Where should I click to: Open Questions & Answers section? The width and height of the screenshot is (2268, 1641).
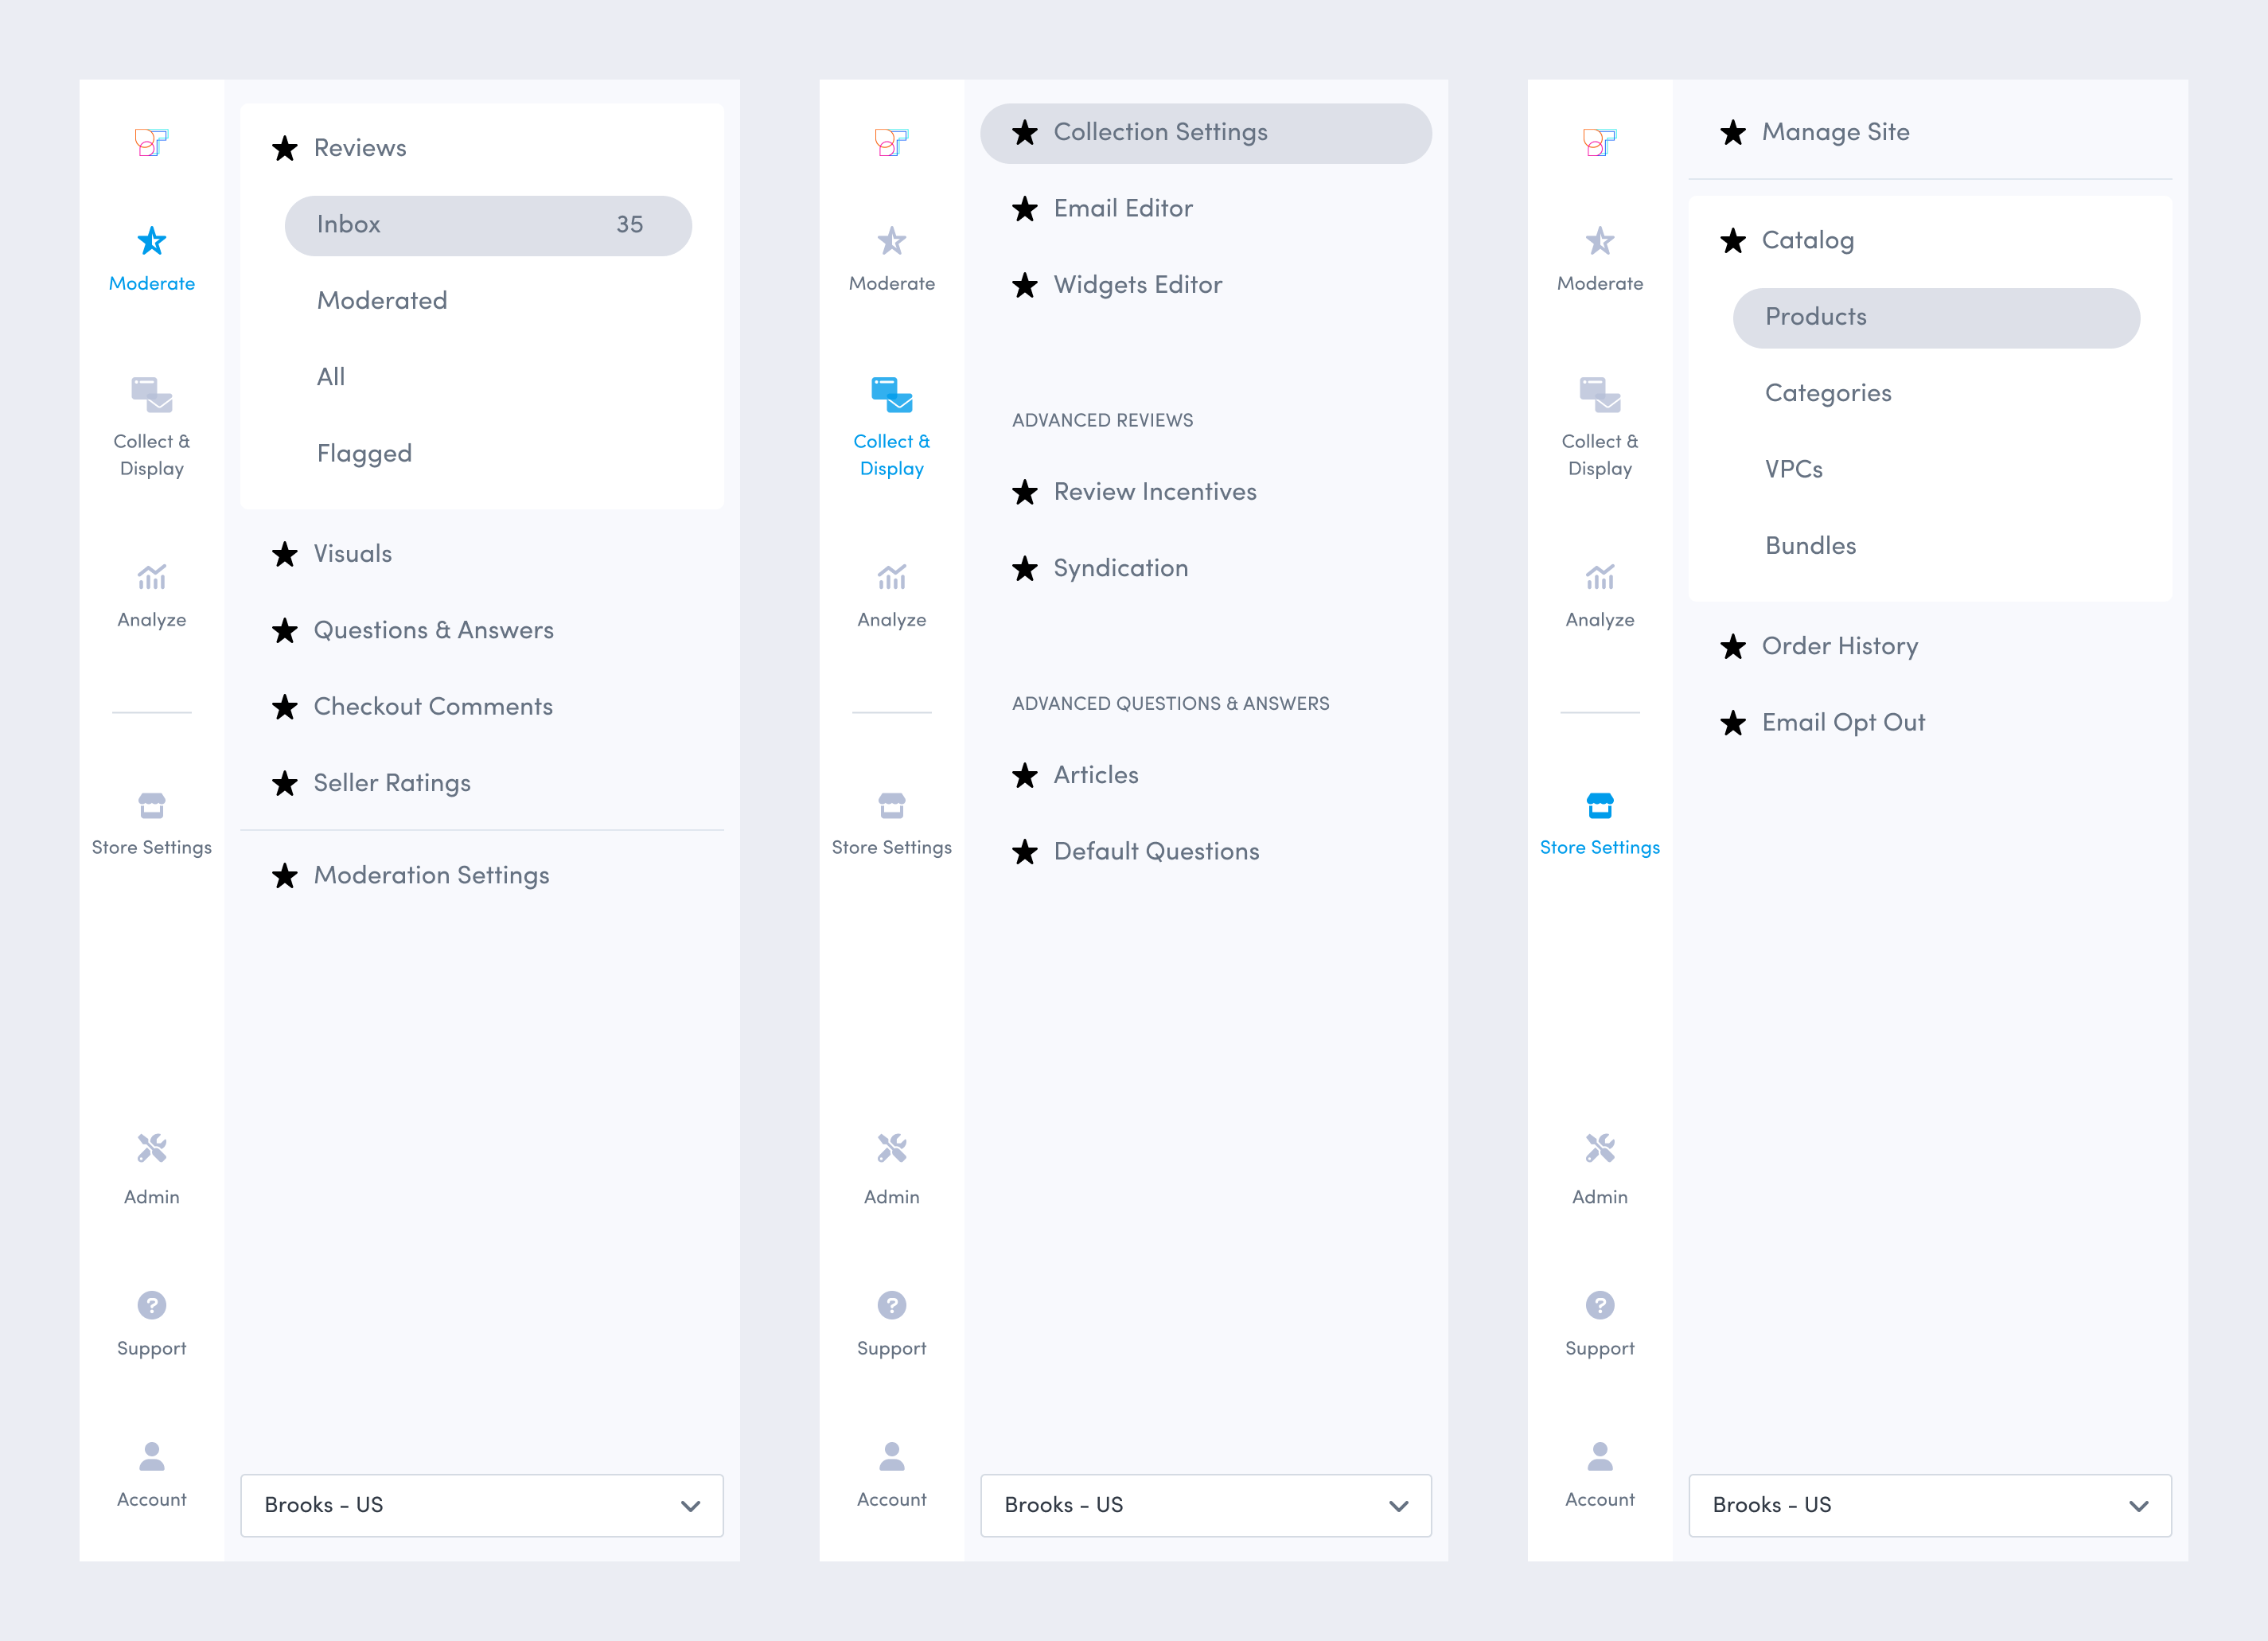(x=433, y=630)
